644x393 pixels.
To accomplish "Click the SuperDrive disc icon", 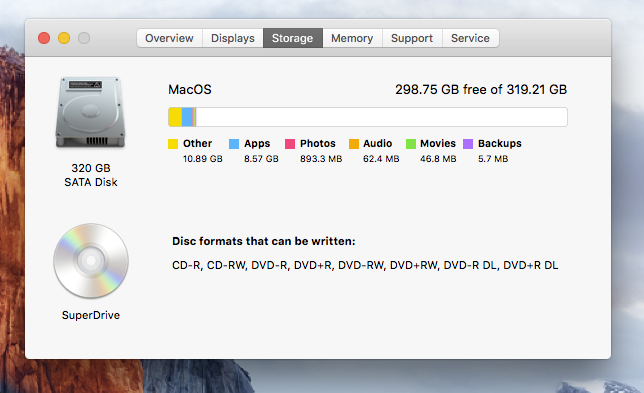I will click(x=91, y=261).
